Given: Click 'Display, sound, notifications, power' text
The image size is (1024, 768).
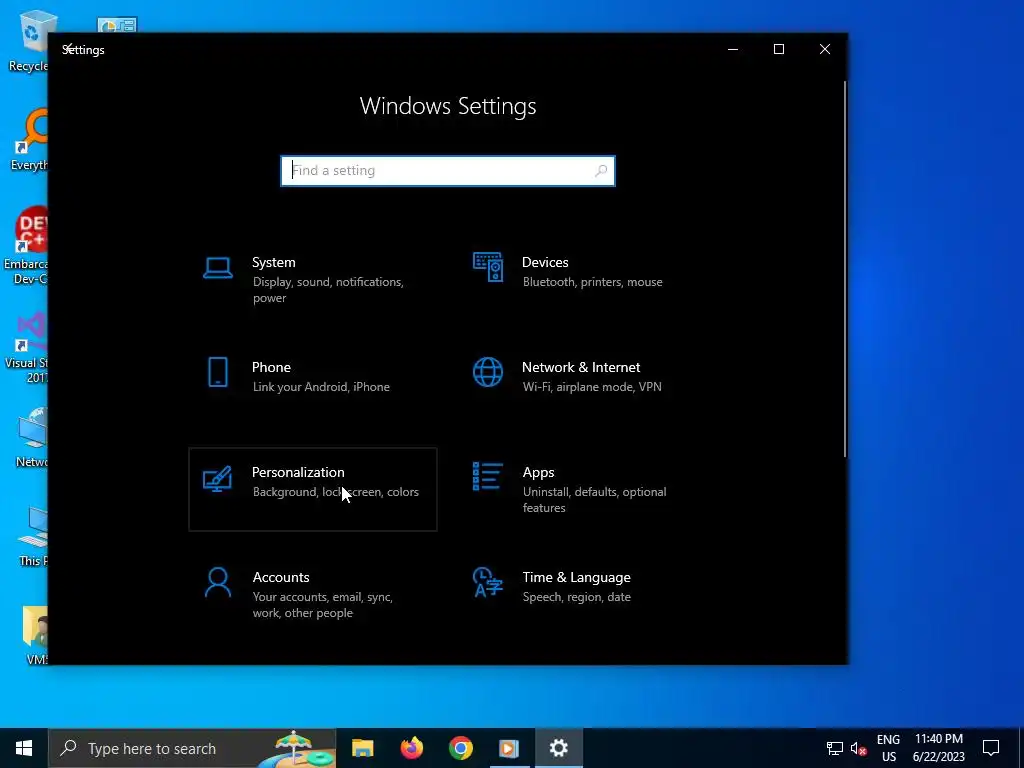Looking at the screenshot, I should click(328, 290).
